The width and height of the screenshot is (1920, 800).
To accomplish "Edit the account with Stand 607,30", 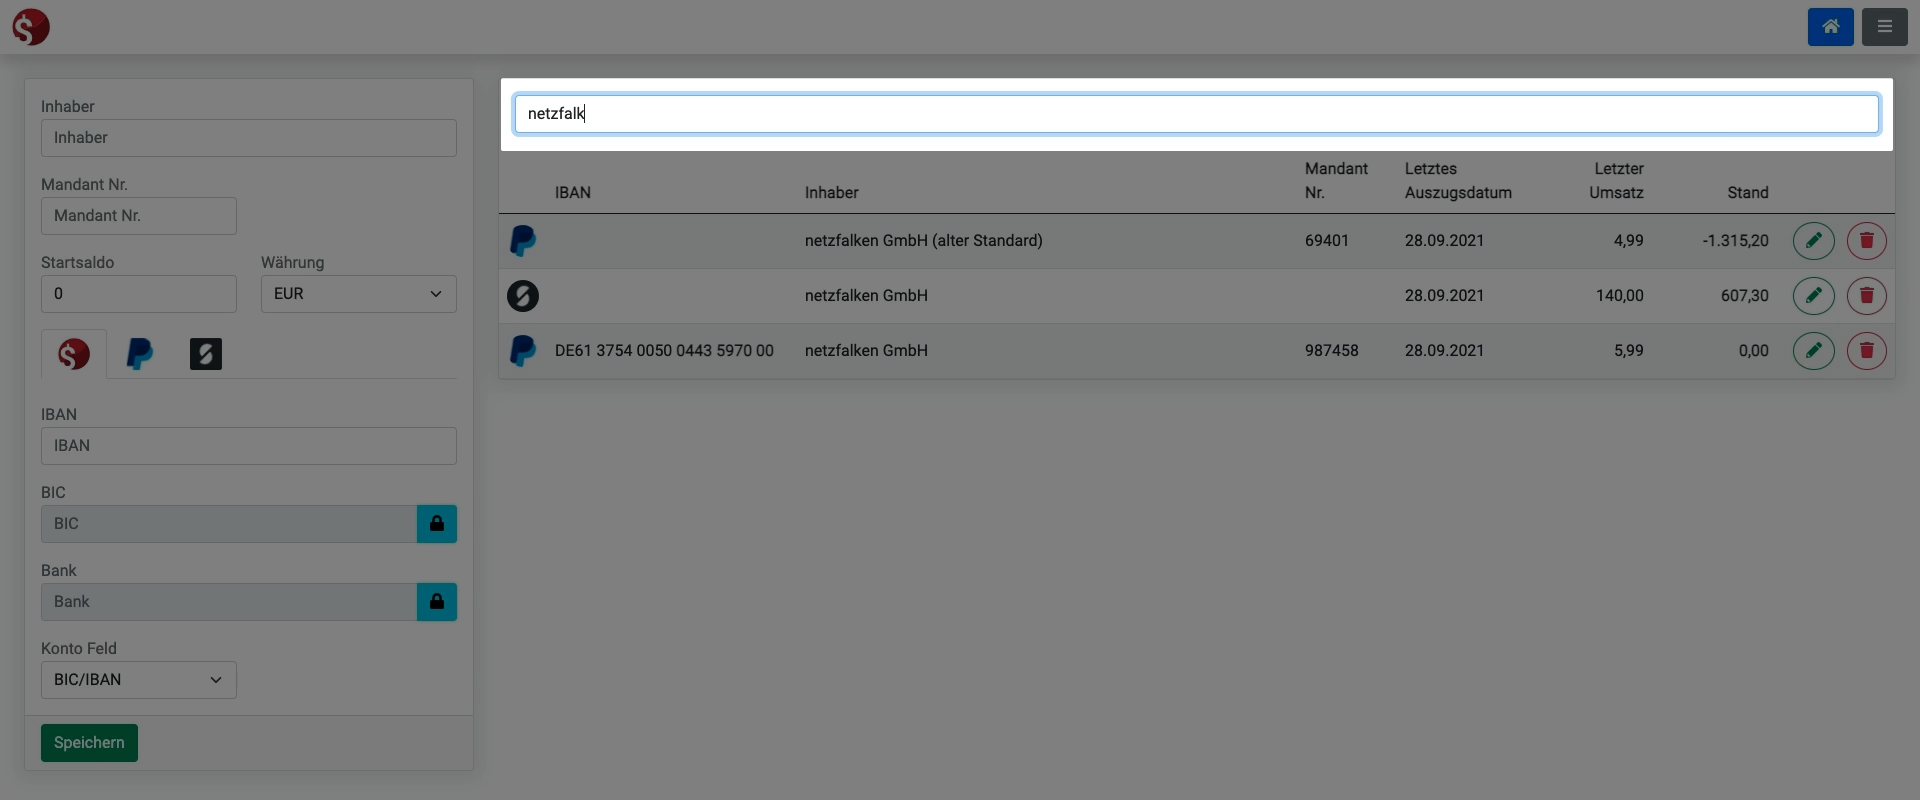I will pos(1813,296).
